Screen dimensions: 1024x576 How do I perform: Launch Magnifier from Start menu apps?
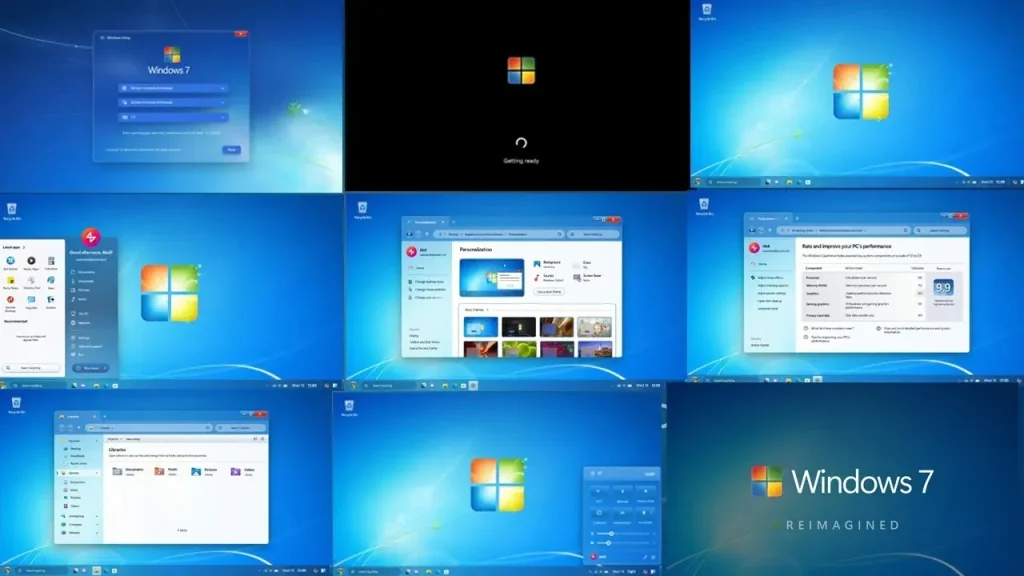pyautogui.click(x=31, y=302)
